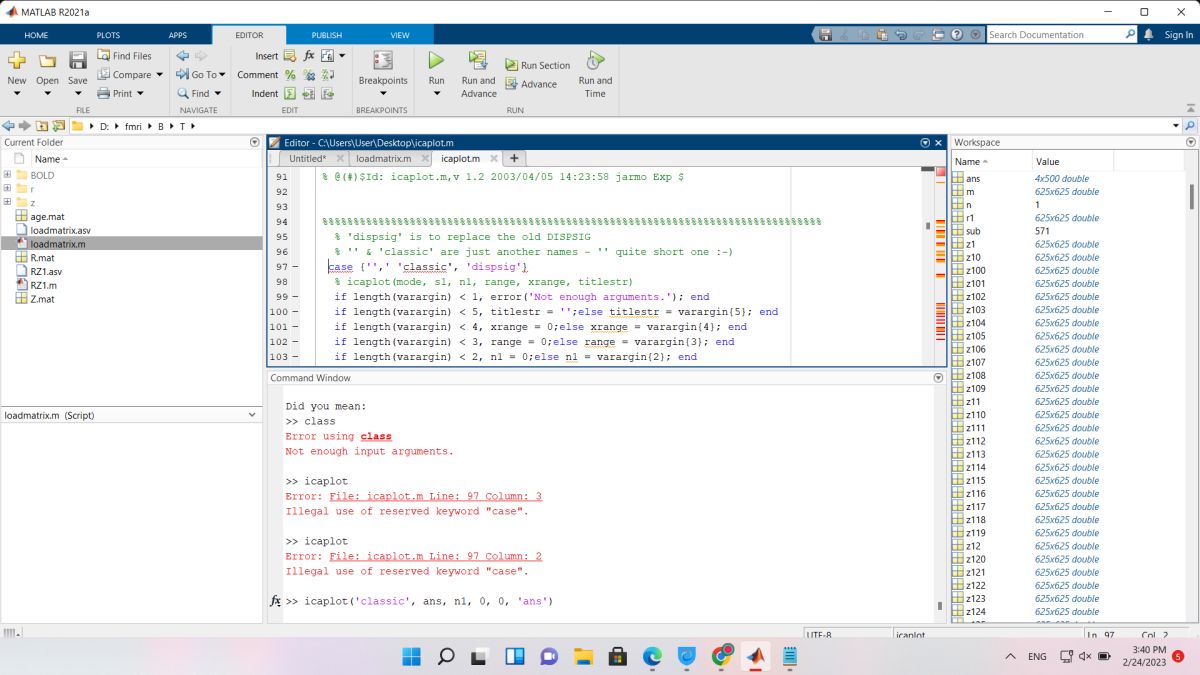Expand the z folder tree node
The width and height of the screenshot is (1200, 675).
pyautogui.click(x=7, y=203)
